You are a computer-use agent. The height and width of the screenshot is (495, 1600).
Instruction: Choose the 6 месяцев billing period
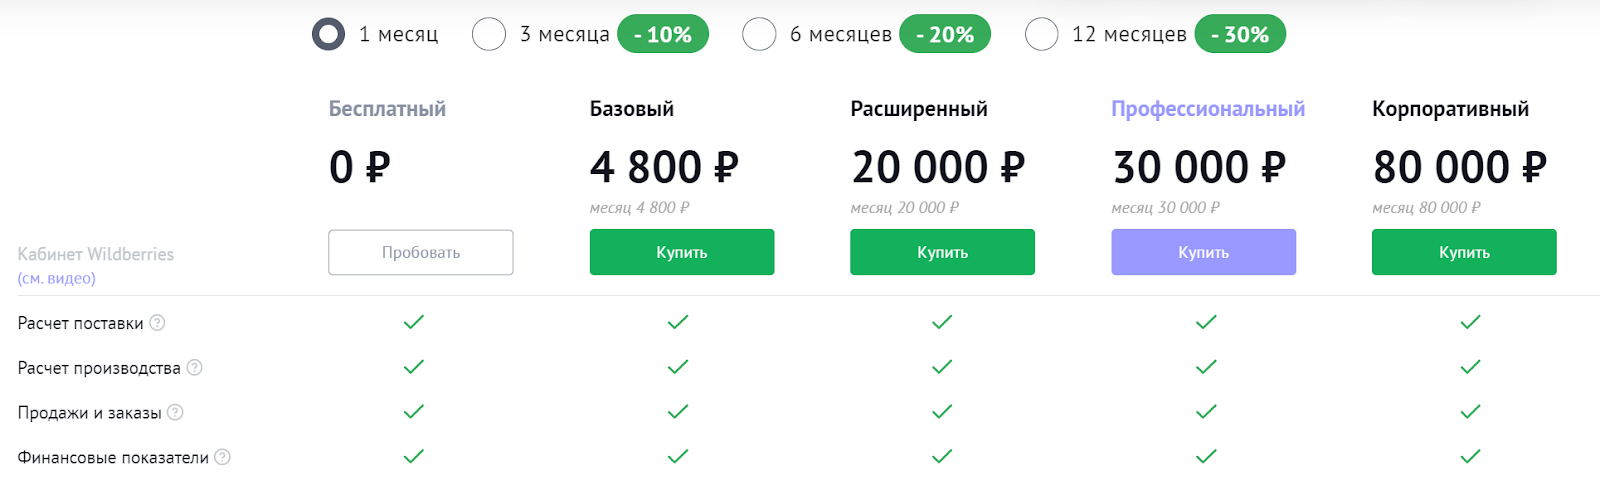click(x=759, y=34)
